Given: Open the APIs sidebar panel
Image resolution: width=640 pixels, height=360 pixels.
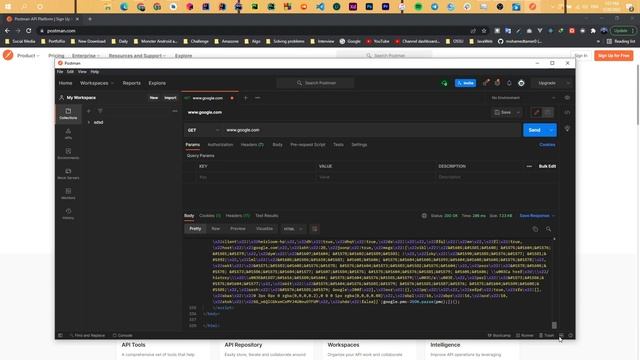Looking at the screenshot, I should (68, 133).
